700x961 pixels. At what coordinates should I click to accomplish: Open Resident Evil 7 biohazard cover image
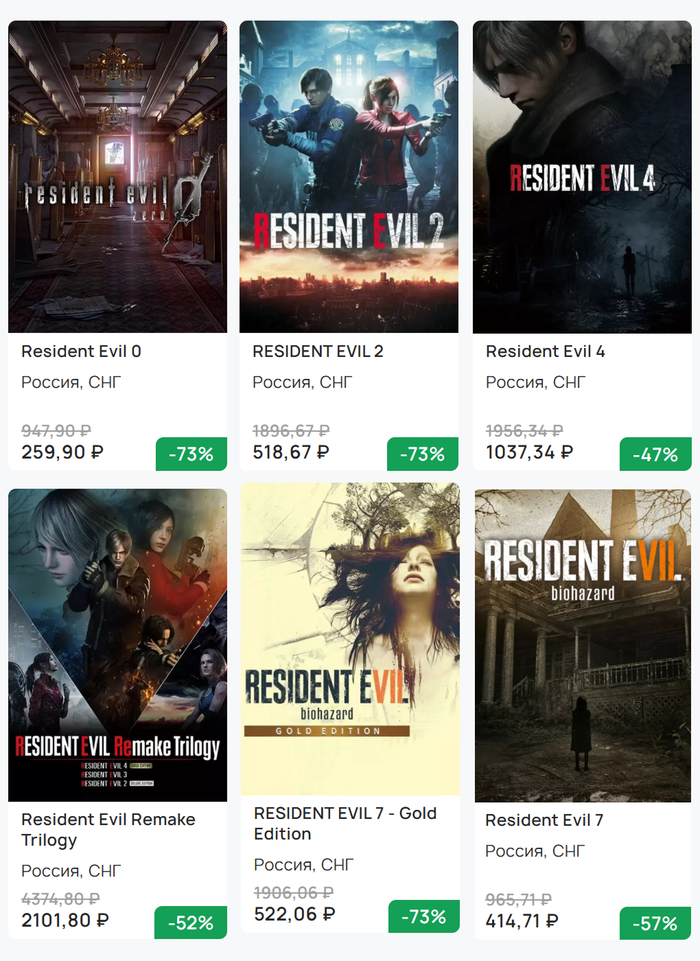click(583, 645)
